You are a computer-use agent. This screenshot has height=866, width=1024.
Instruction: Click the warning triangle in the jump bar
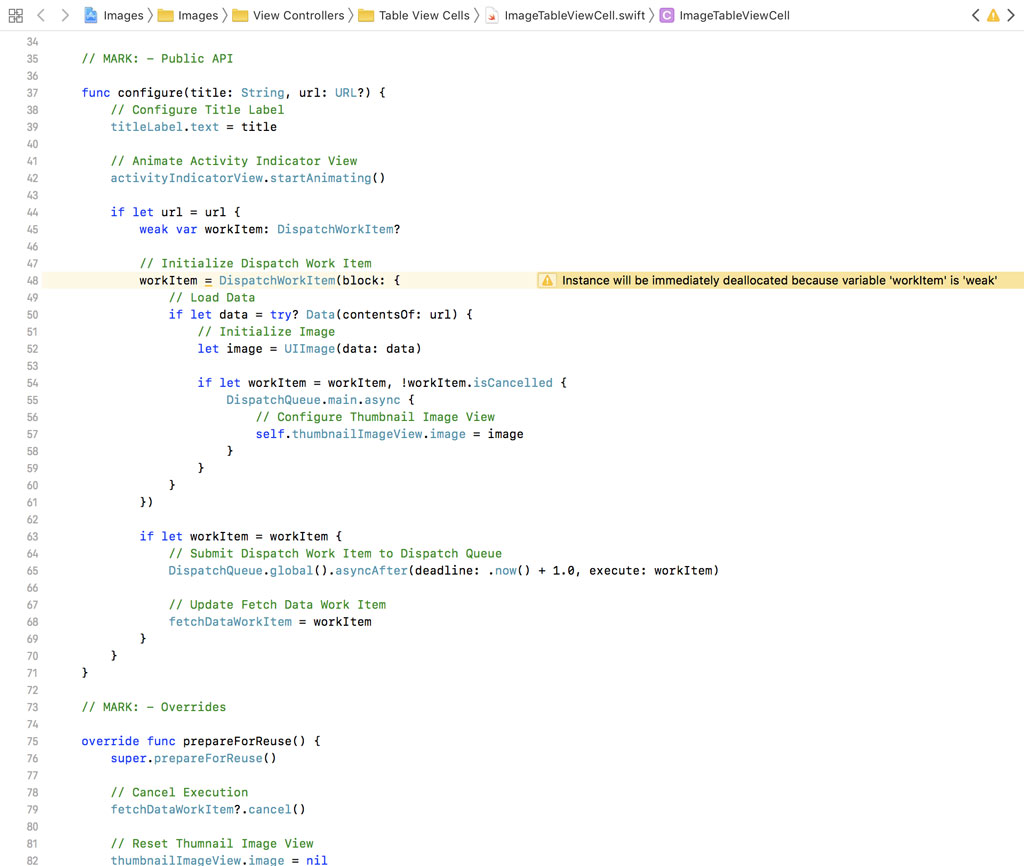pyautogui.click(x=993, y=15)
